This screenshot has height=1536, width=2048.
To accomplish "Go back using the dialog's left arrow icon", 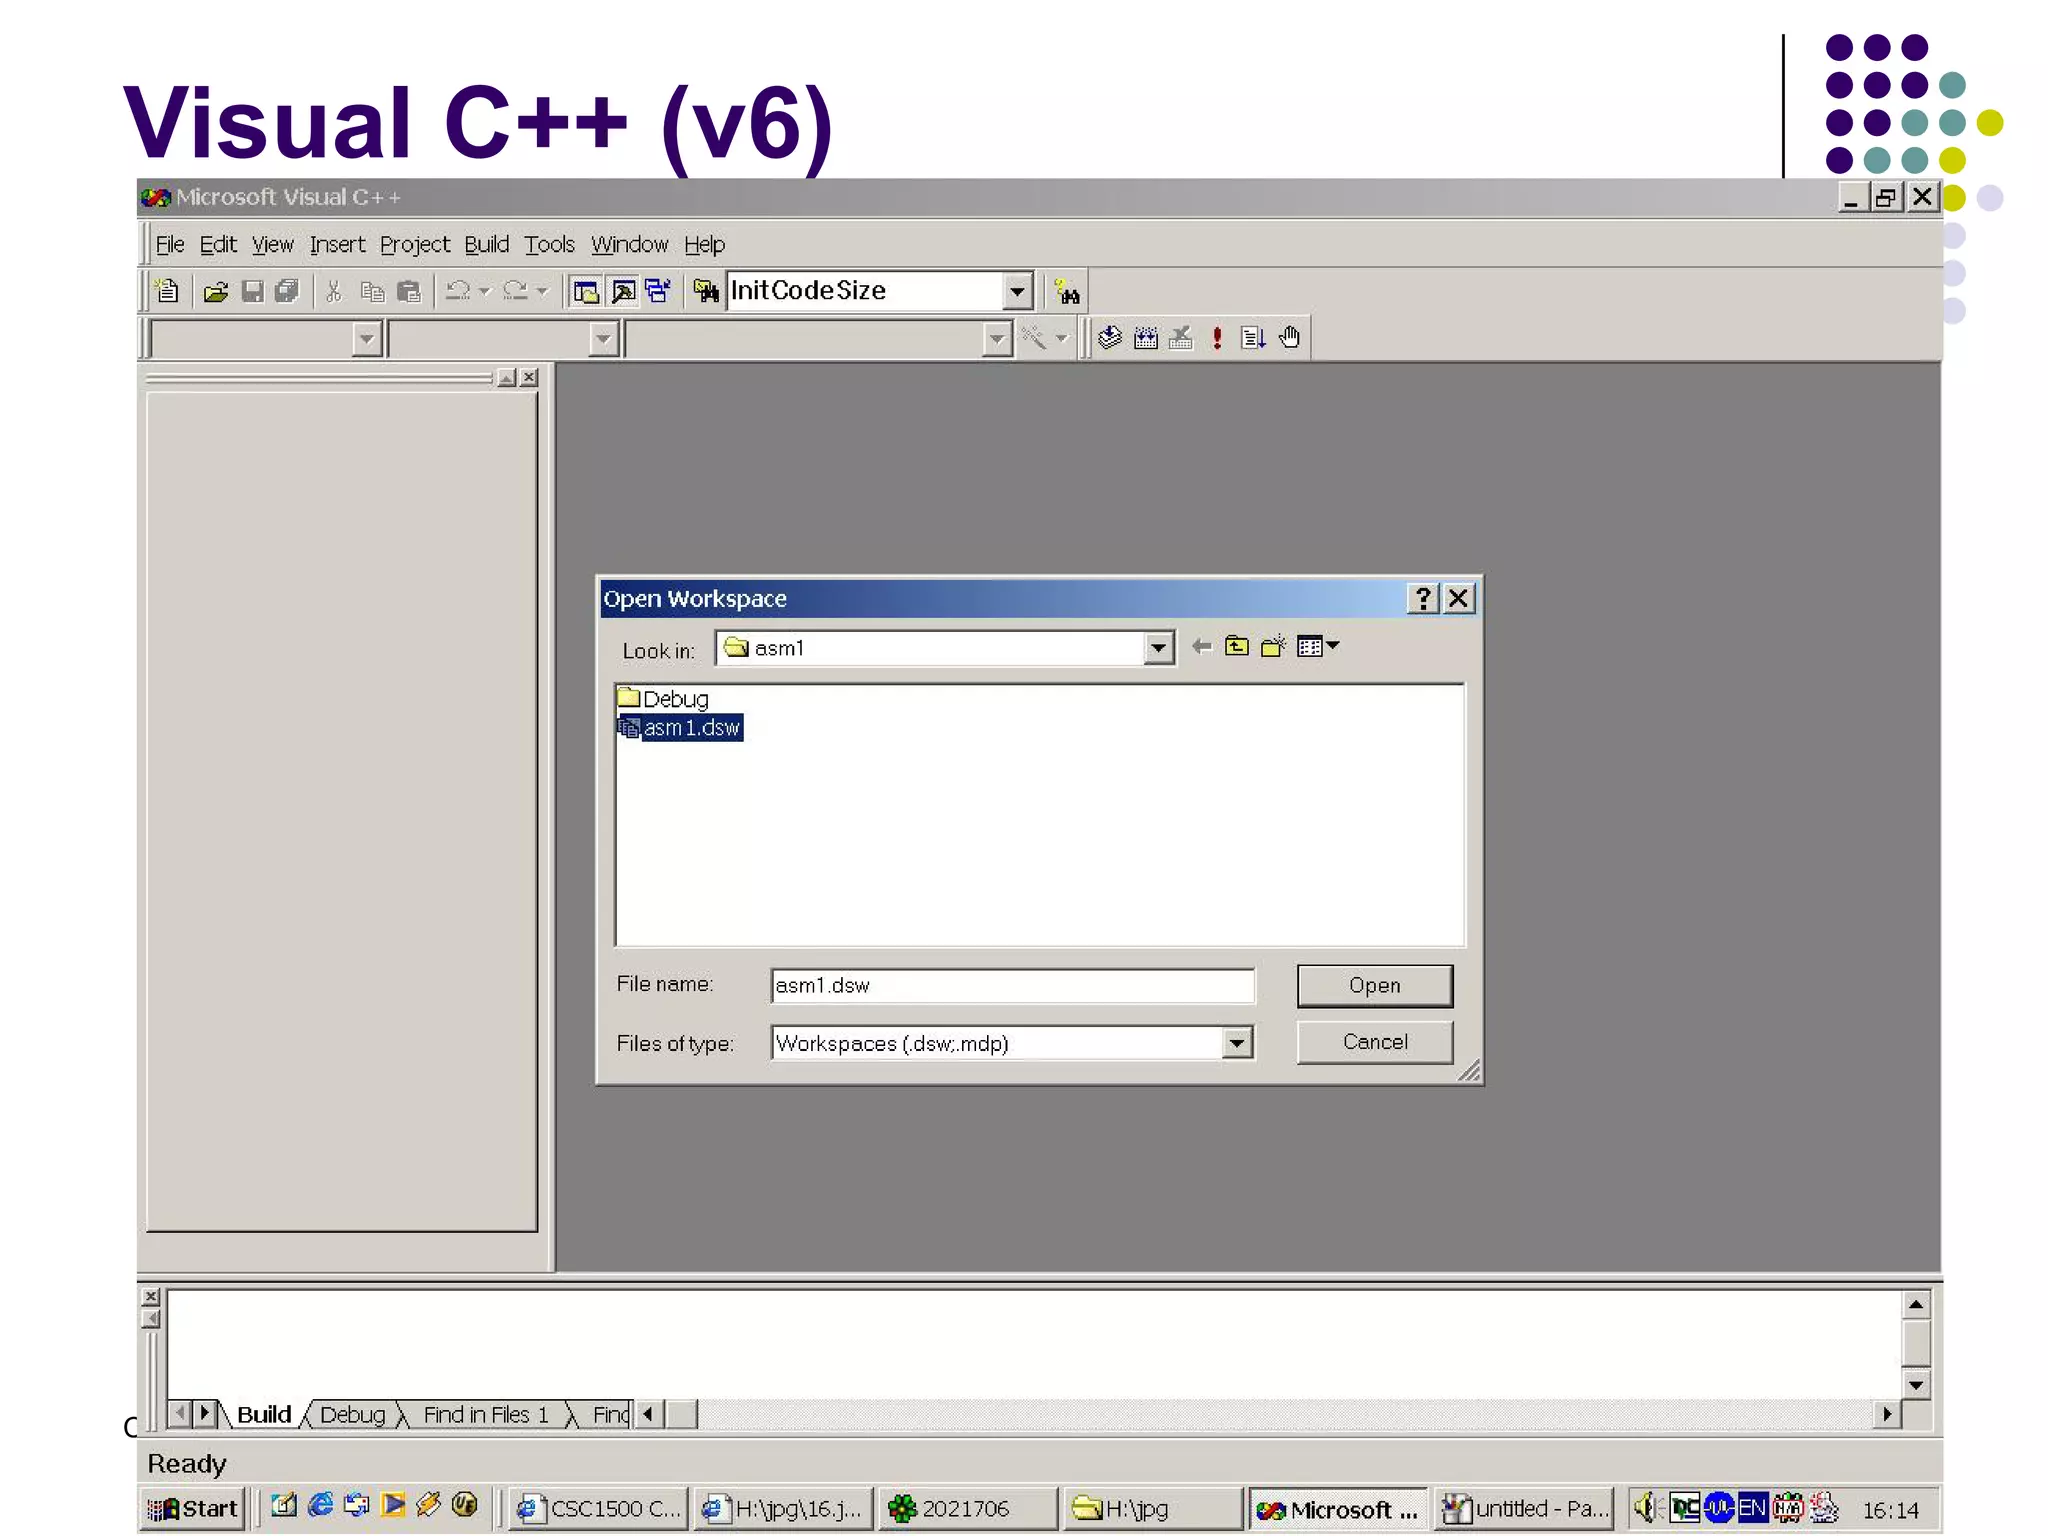I will [1201, 647].
